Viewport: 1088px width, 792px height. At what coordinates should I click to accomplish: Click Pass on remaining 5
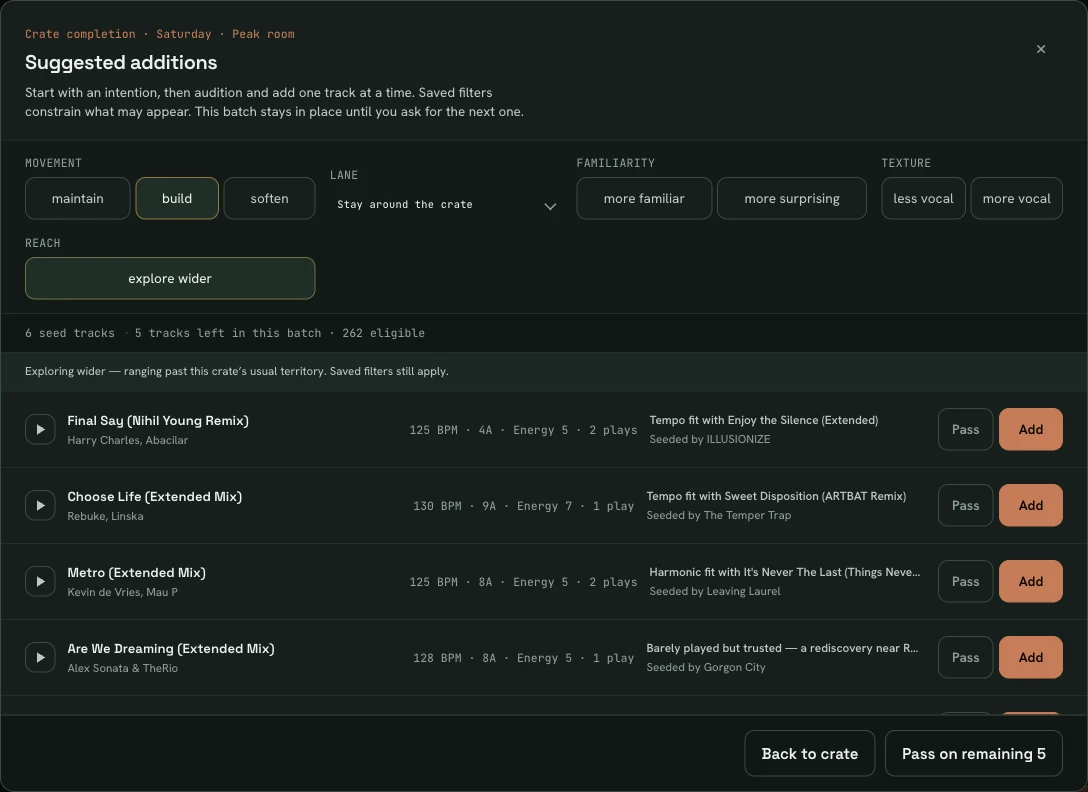coord(974,754)
